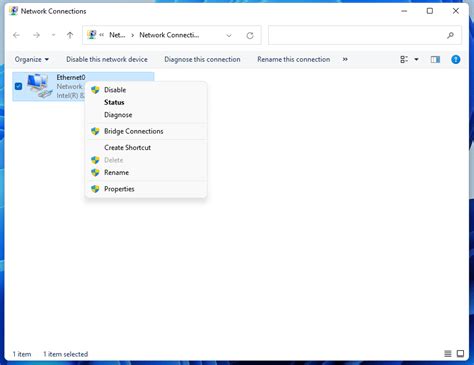Switch to details view in status bar
Viewport: 474px width, 365px height.
click(x=448, y=354)
